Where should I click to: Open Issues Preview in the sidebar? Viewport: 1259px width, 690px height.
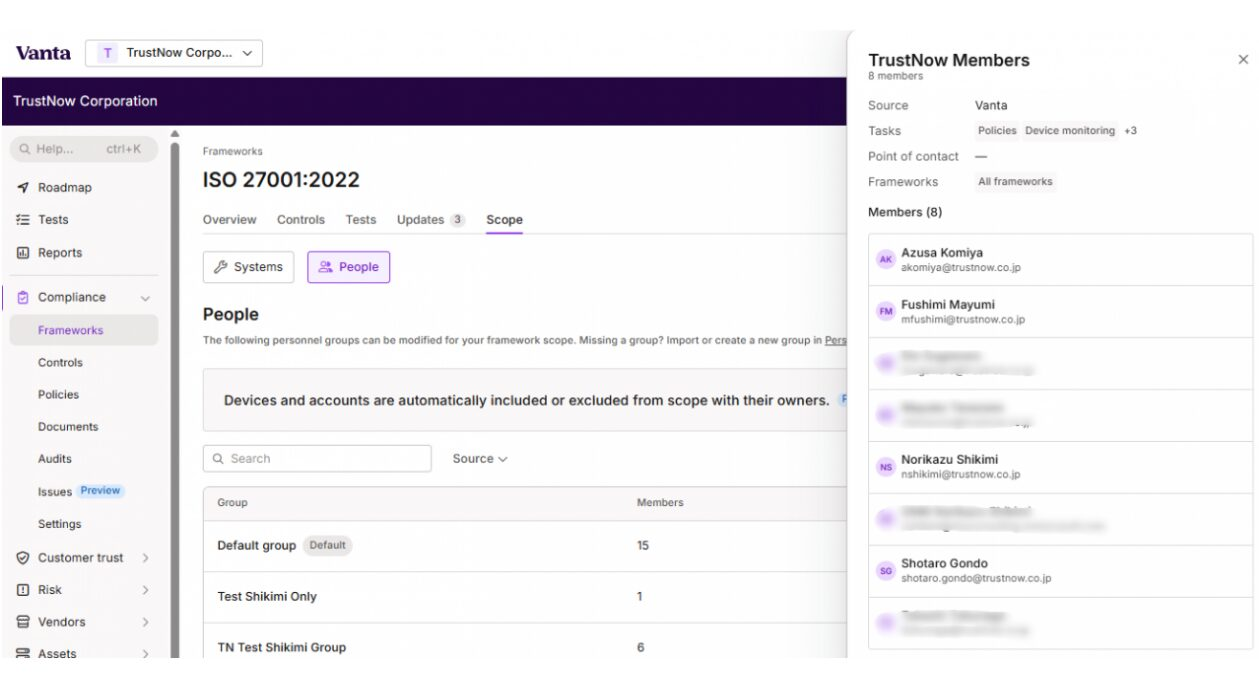79,491
